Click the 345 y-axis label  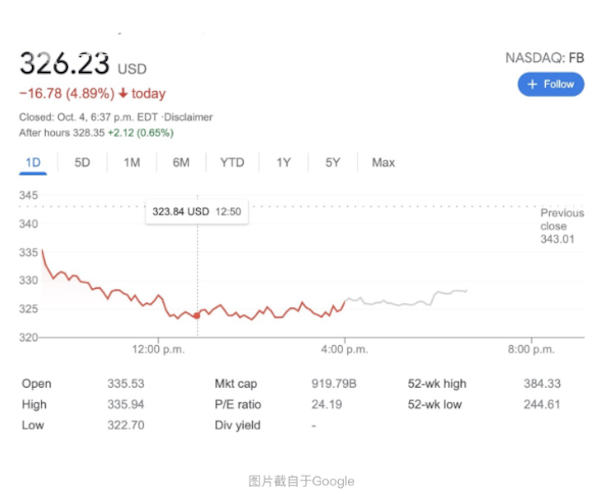29,195
